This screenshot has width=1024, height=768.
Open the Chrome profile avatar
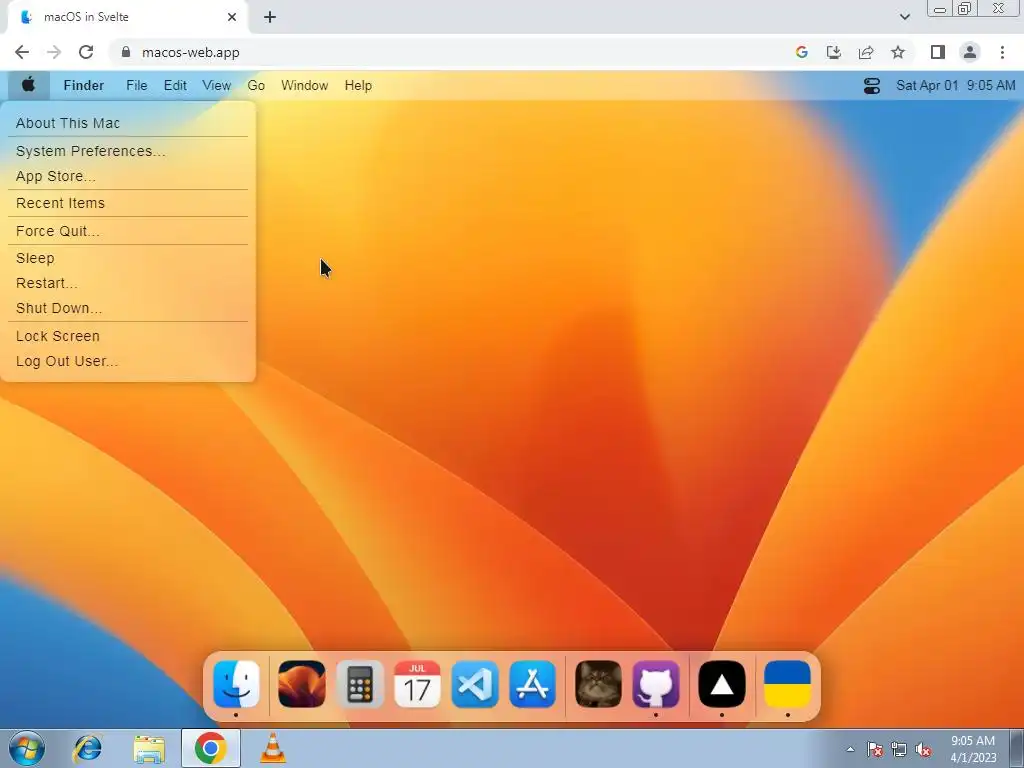tap(970, 52)
